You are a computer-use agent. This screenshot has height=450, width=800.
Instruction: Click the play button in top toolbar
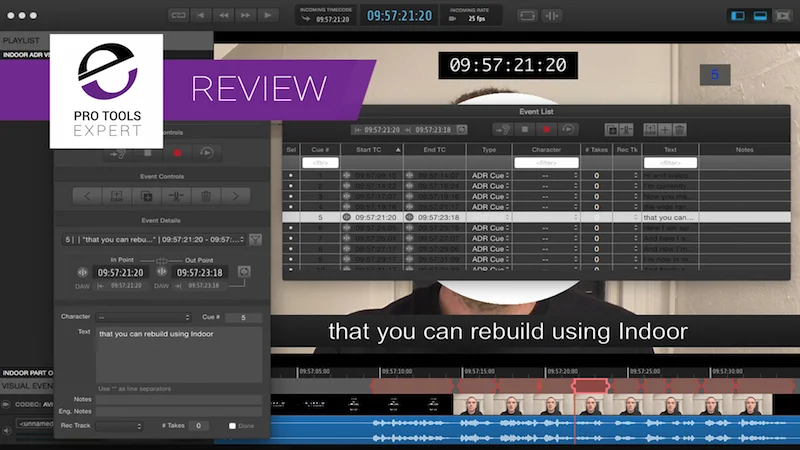click(268, 15)
